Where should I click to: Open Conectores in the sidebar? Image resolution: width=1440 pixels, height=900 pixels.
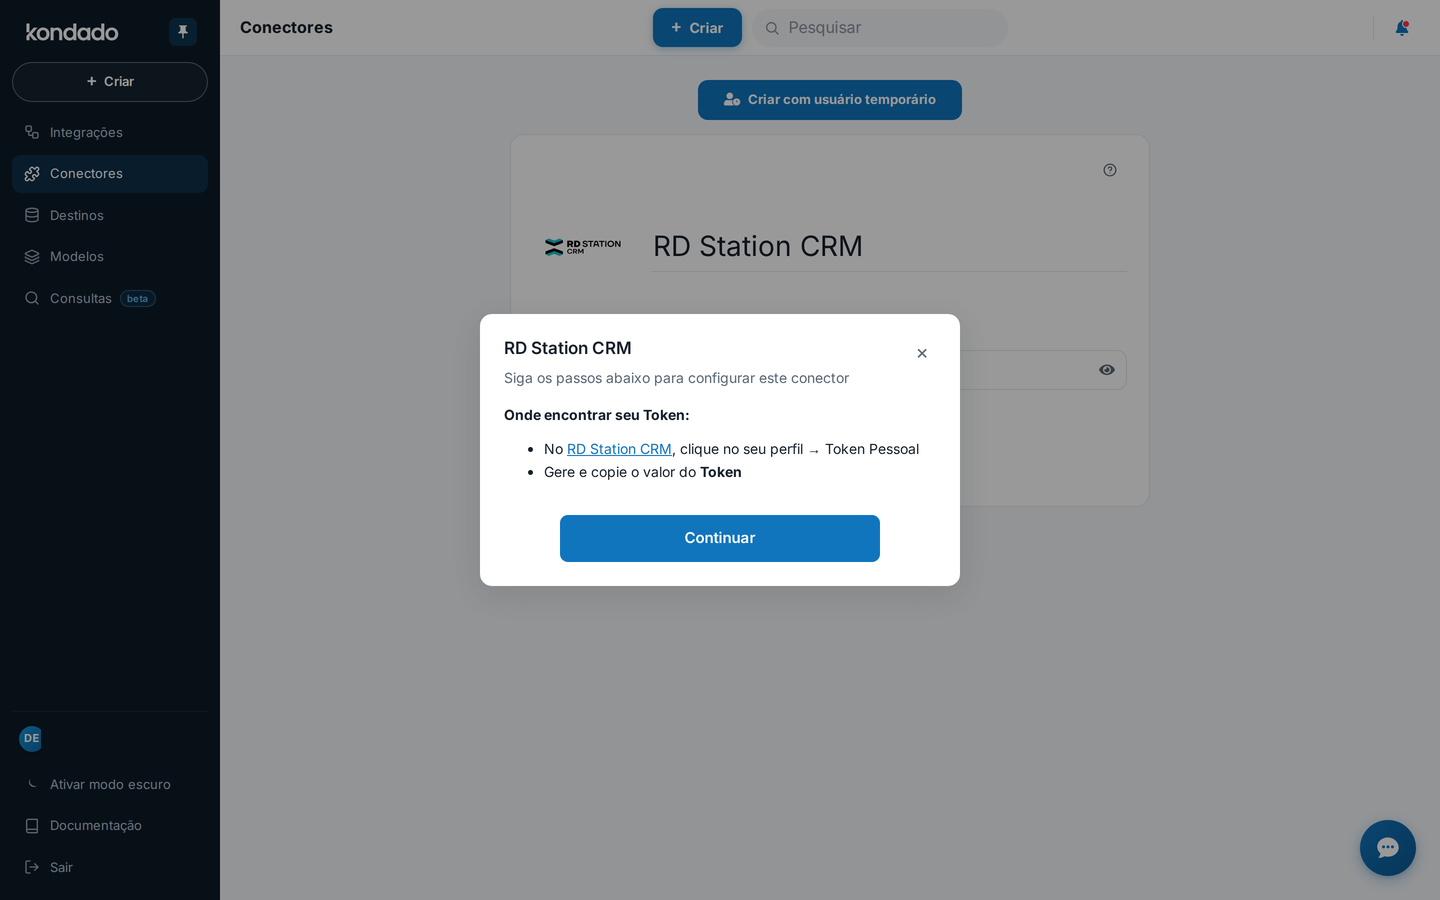click(110, 174)
